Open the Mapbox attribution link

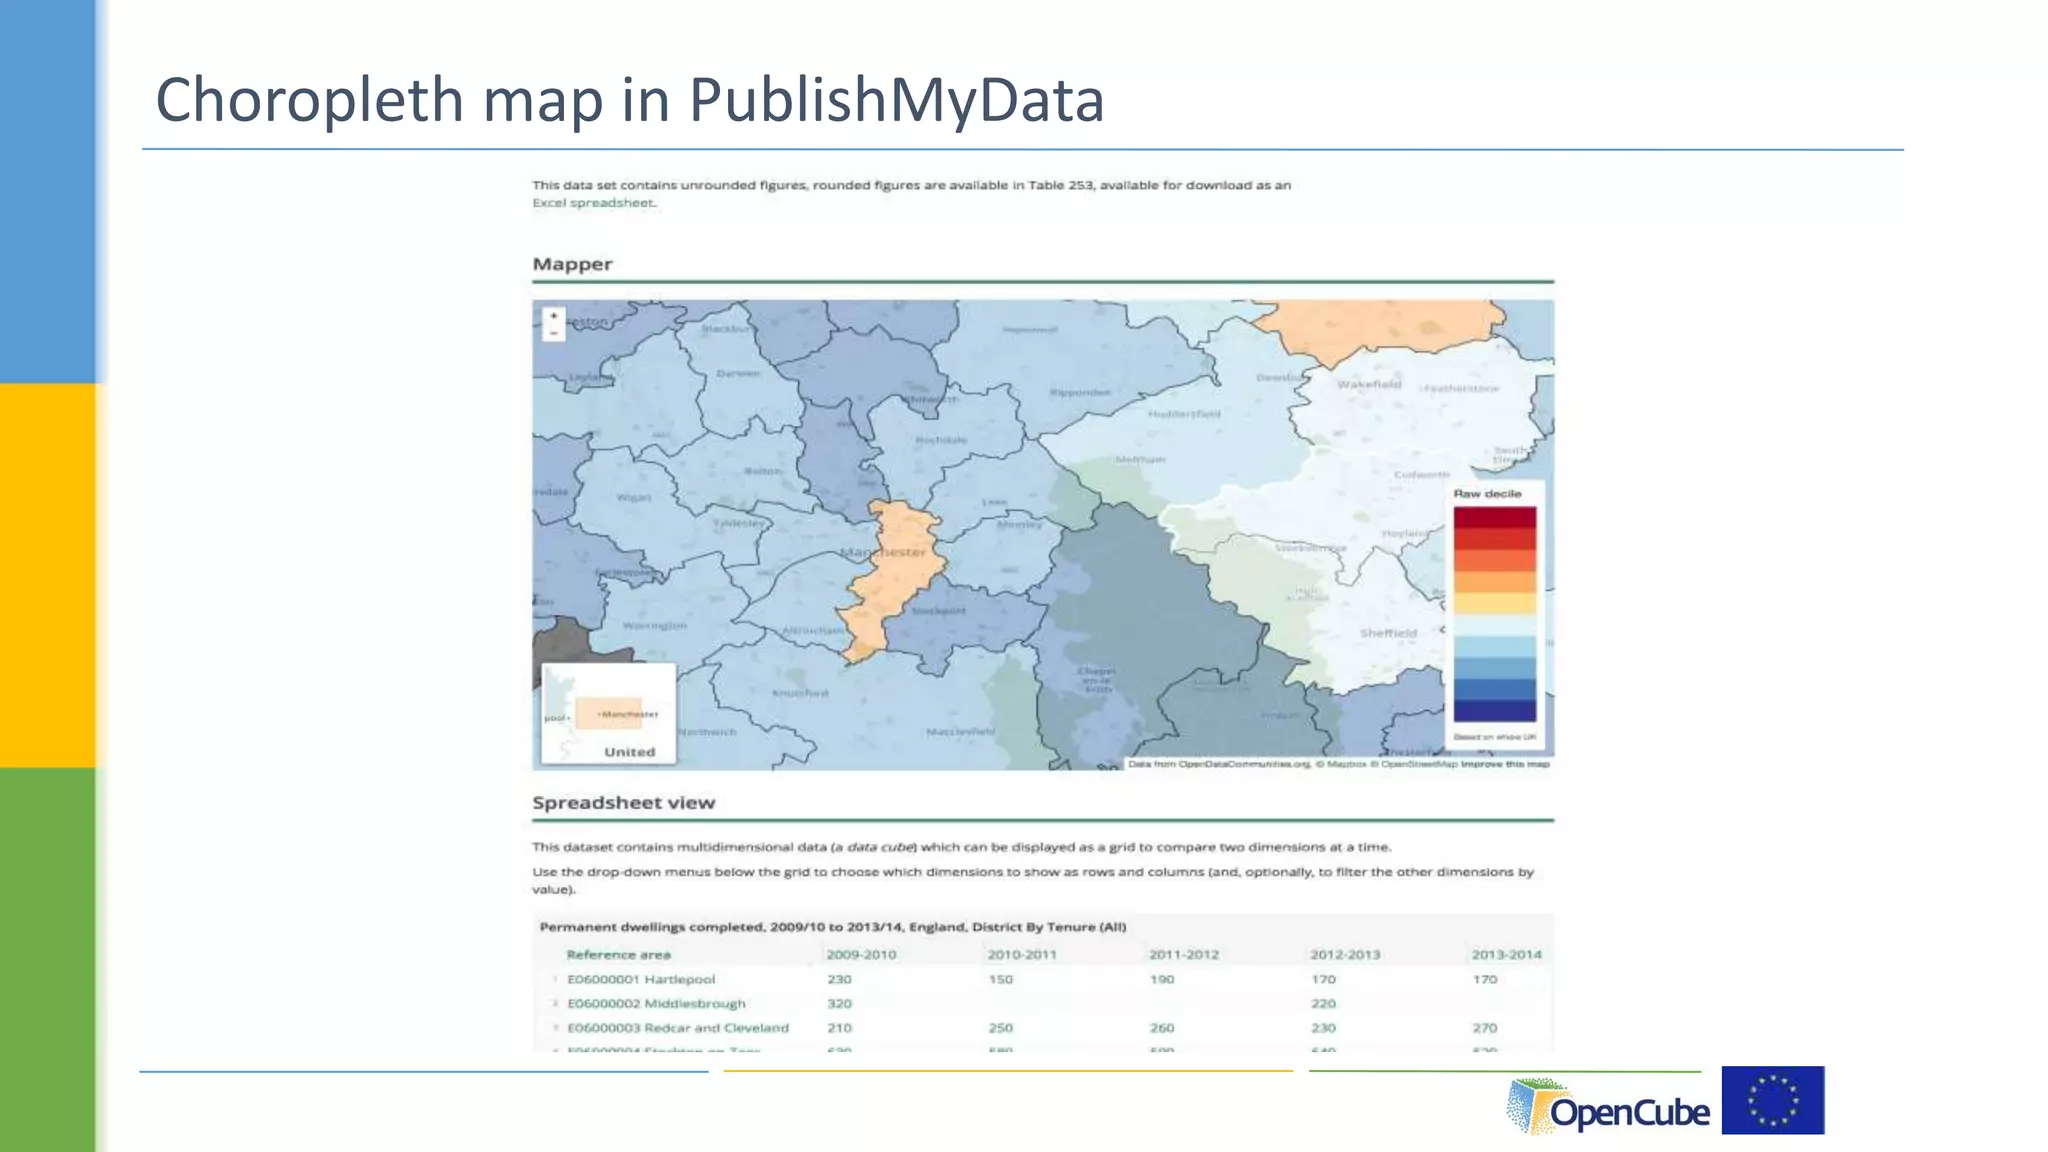tap(1341, 764)
